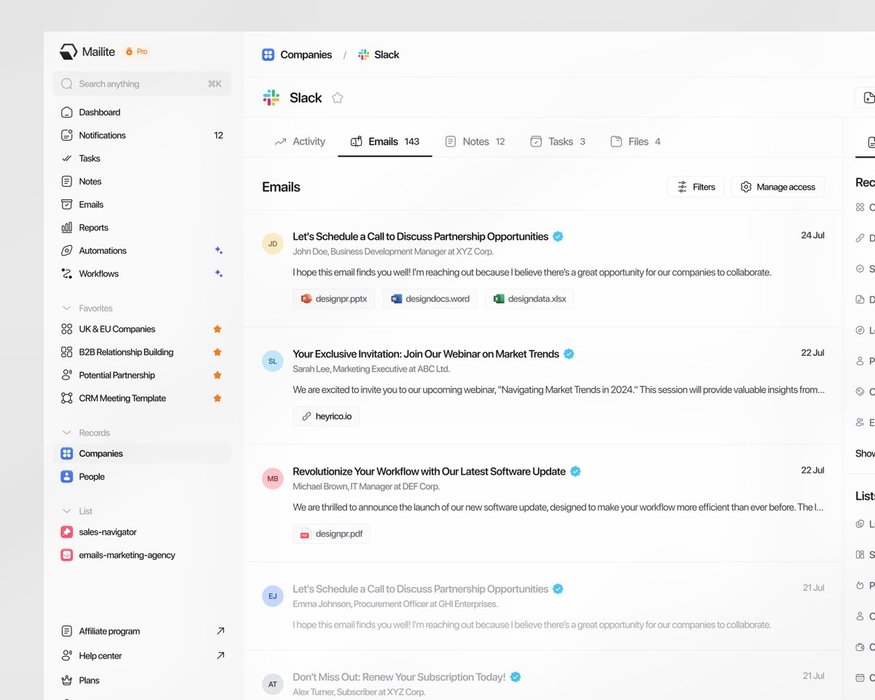Image resolution: width=875 pixels, height=700 pixels.
Task: Click the Search anything field
Action: point(140,84)
